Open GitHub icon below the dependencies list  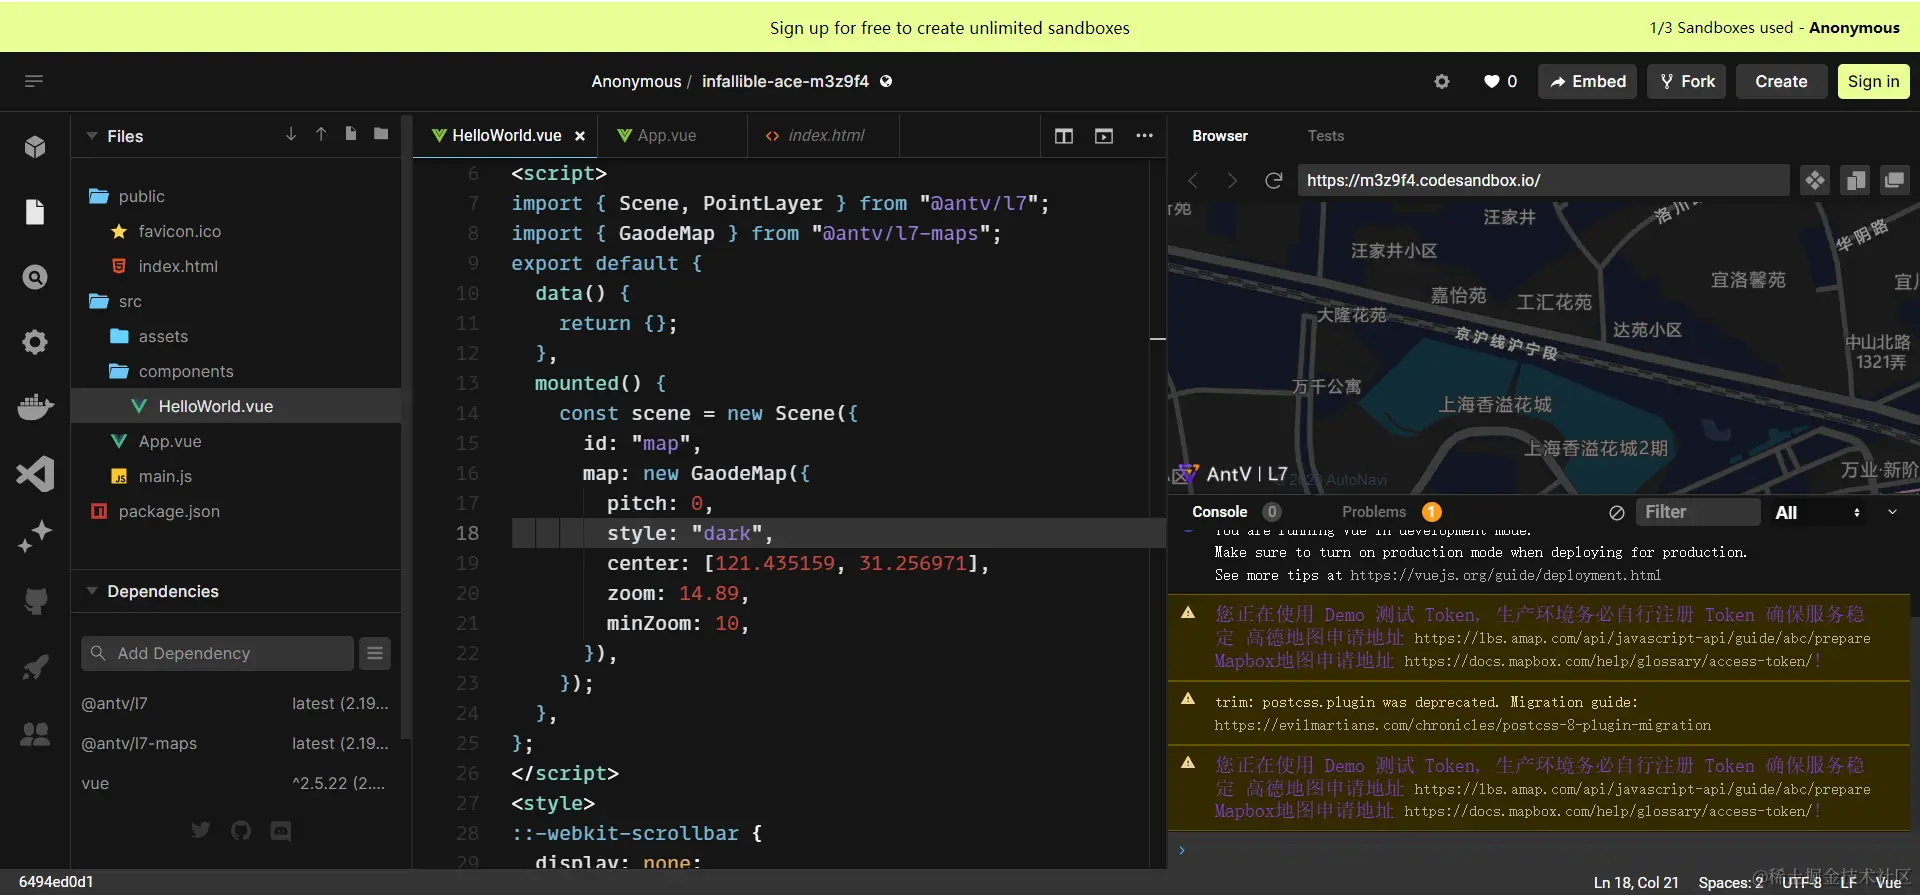pyautogui.click(x=241, y=830)
